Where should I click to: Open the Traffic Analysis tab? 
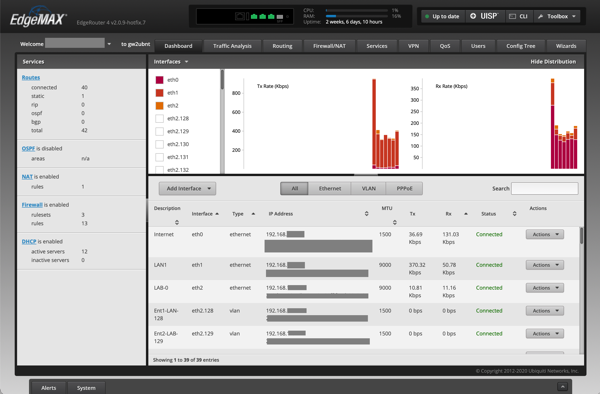(x=232, y=46)
